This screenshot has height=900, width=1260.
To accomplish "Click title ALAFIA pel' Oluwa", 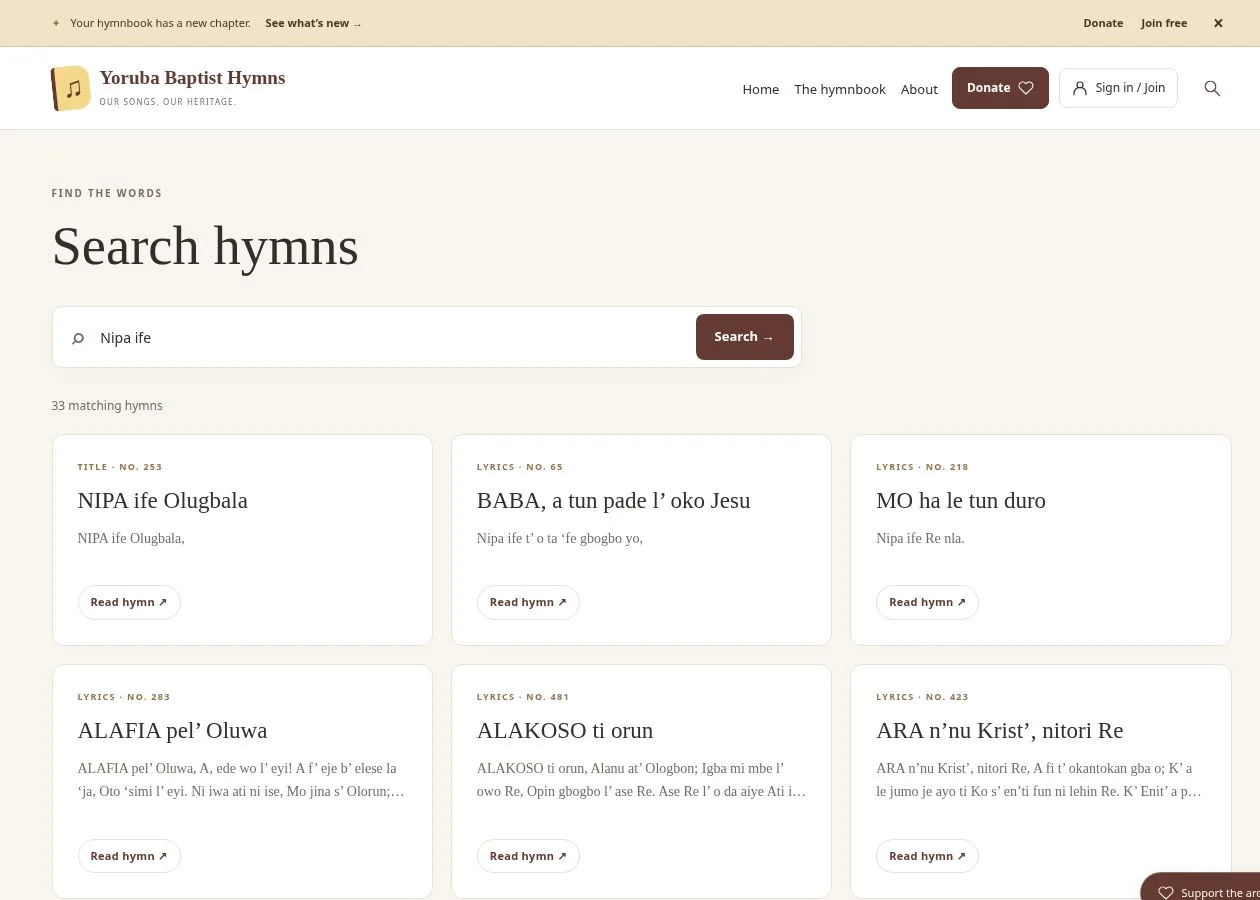I will 172,731.
